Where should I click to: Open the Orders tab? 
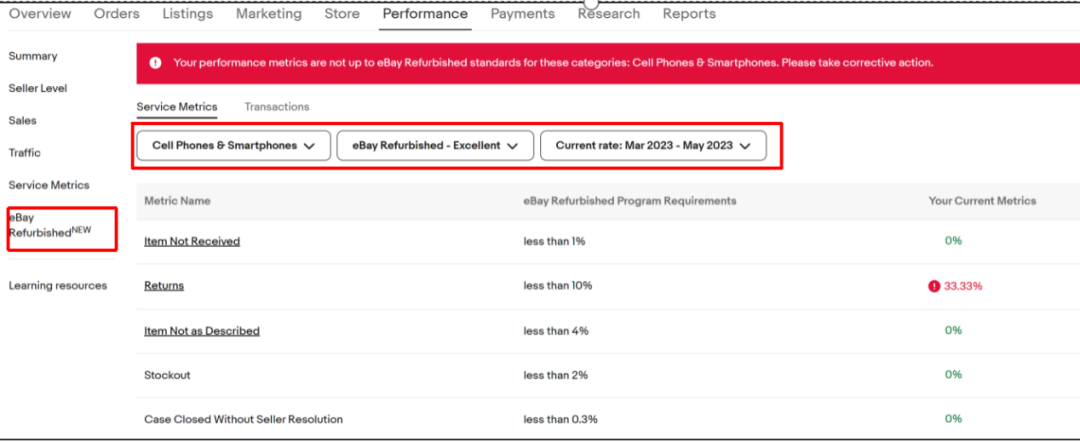click(x=117, y=14)
